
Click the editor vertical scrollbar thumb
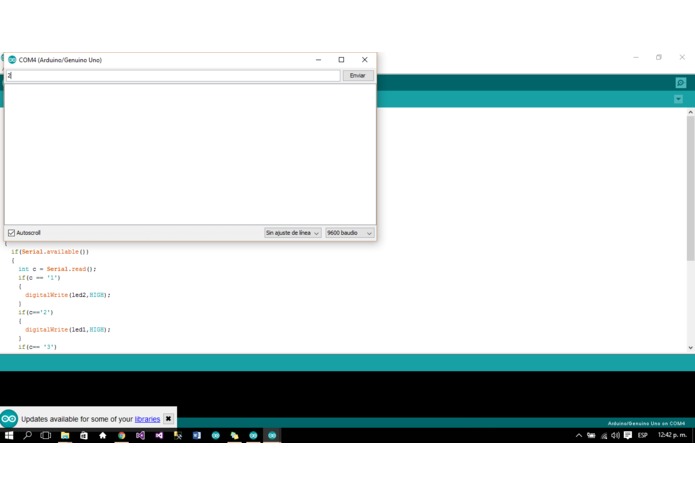691,188
